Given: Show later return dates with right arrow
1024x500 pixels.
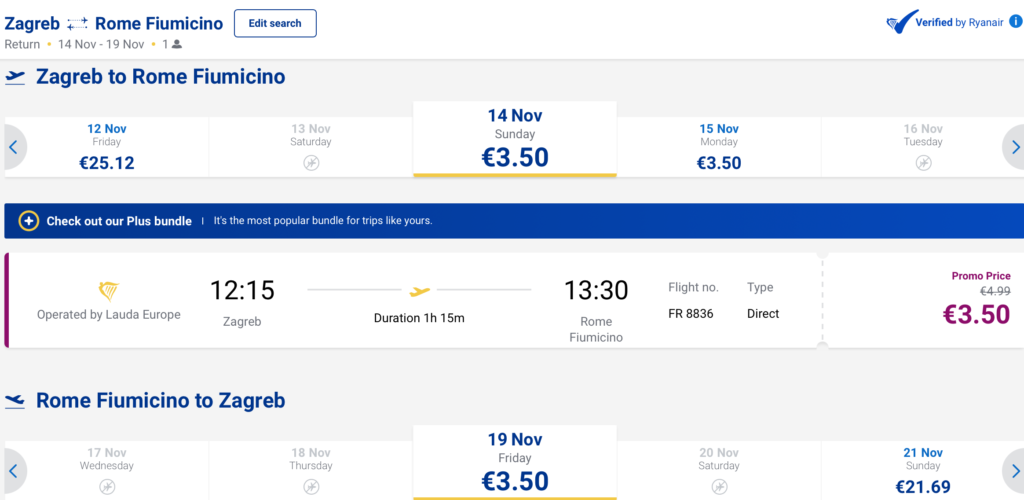Looking at the screenshot, I should (1014, 470).
